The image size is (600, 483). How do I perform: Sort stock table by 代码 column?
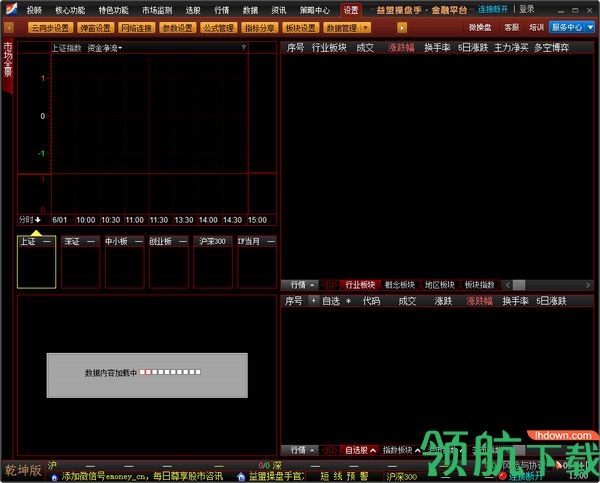pyautogui.click(x=371, y=301)
